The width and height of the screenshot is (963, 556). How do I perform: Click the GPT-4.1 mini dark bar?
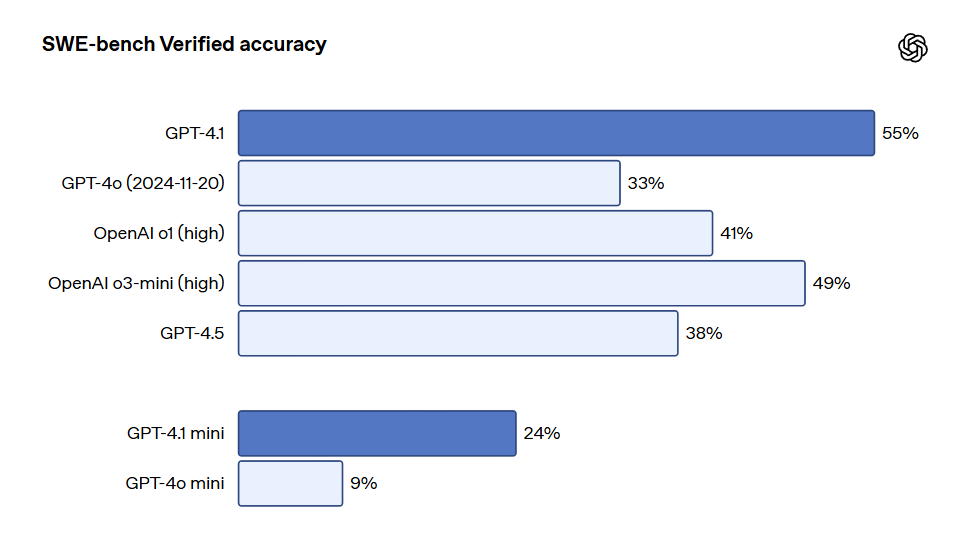click(377, 433)
